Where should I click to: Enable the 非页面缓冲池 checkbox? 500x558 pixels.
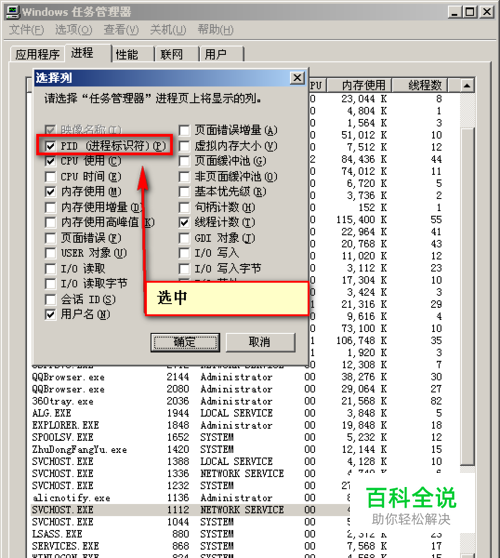(x=184, y=177)
